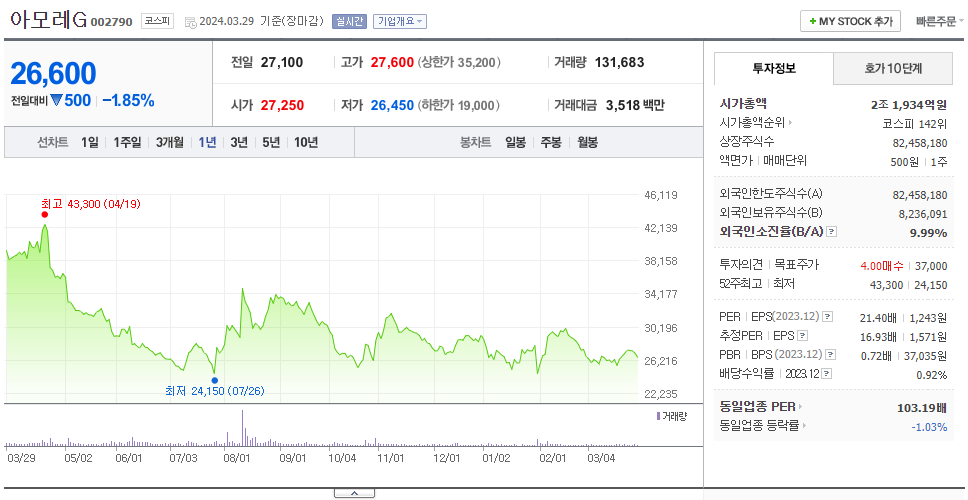Screen dimensions: 968x500
Task: Select the 3년 line chart period
Action: [x=239, y=143]
